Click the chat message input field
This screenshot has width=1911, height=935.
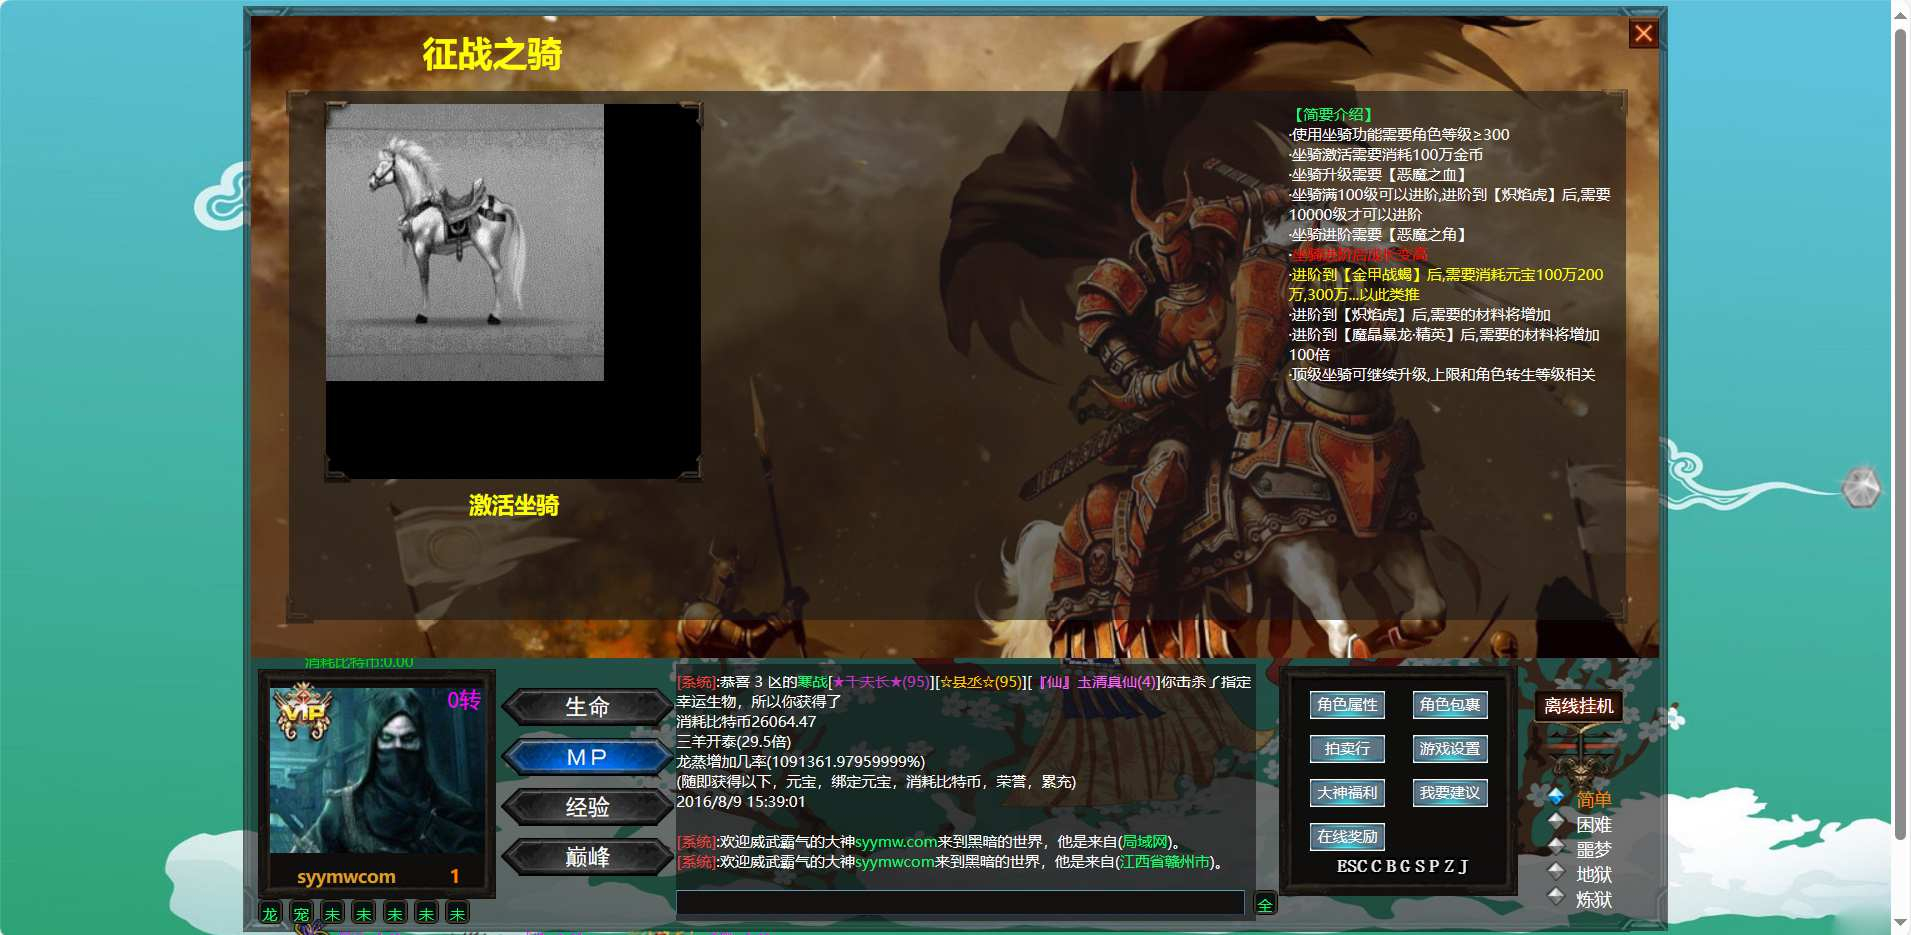(960, 903)
